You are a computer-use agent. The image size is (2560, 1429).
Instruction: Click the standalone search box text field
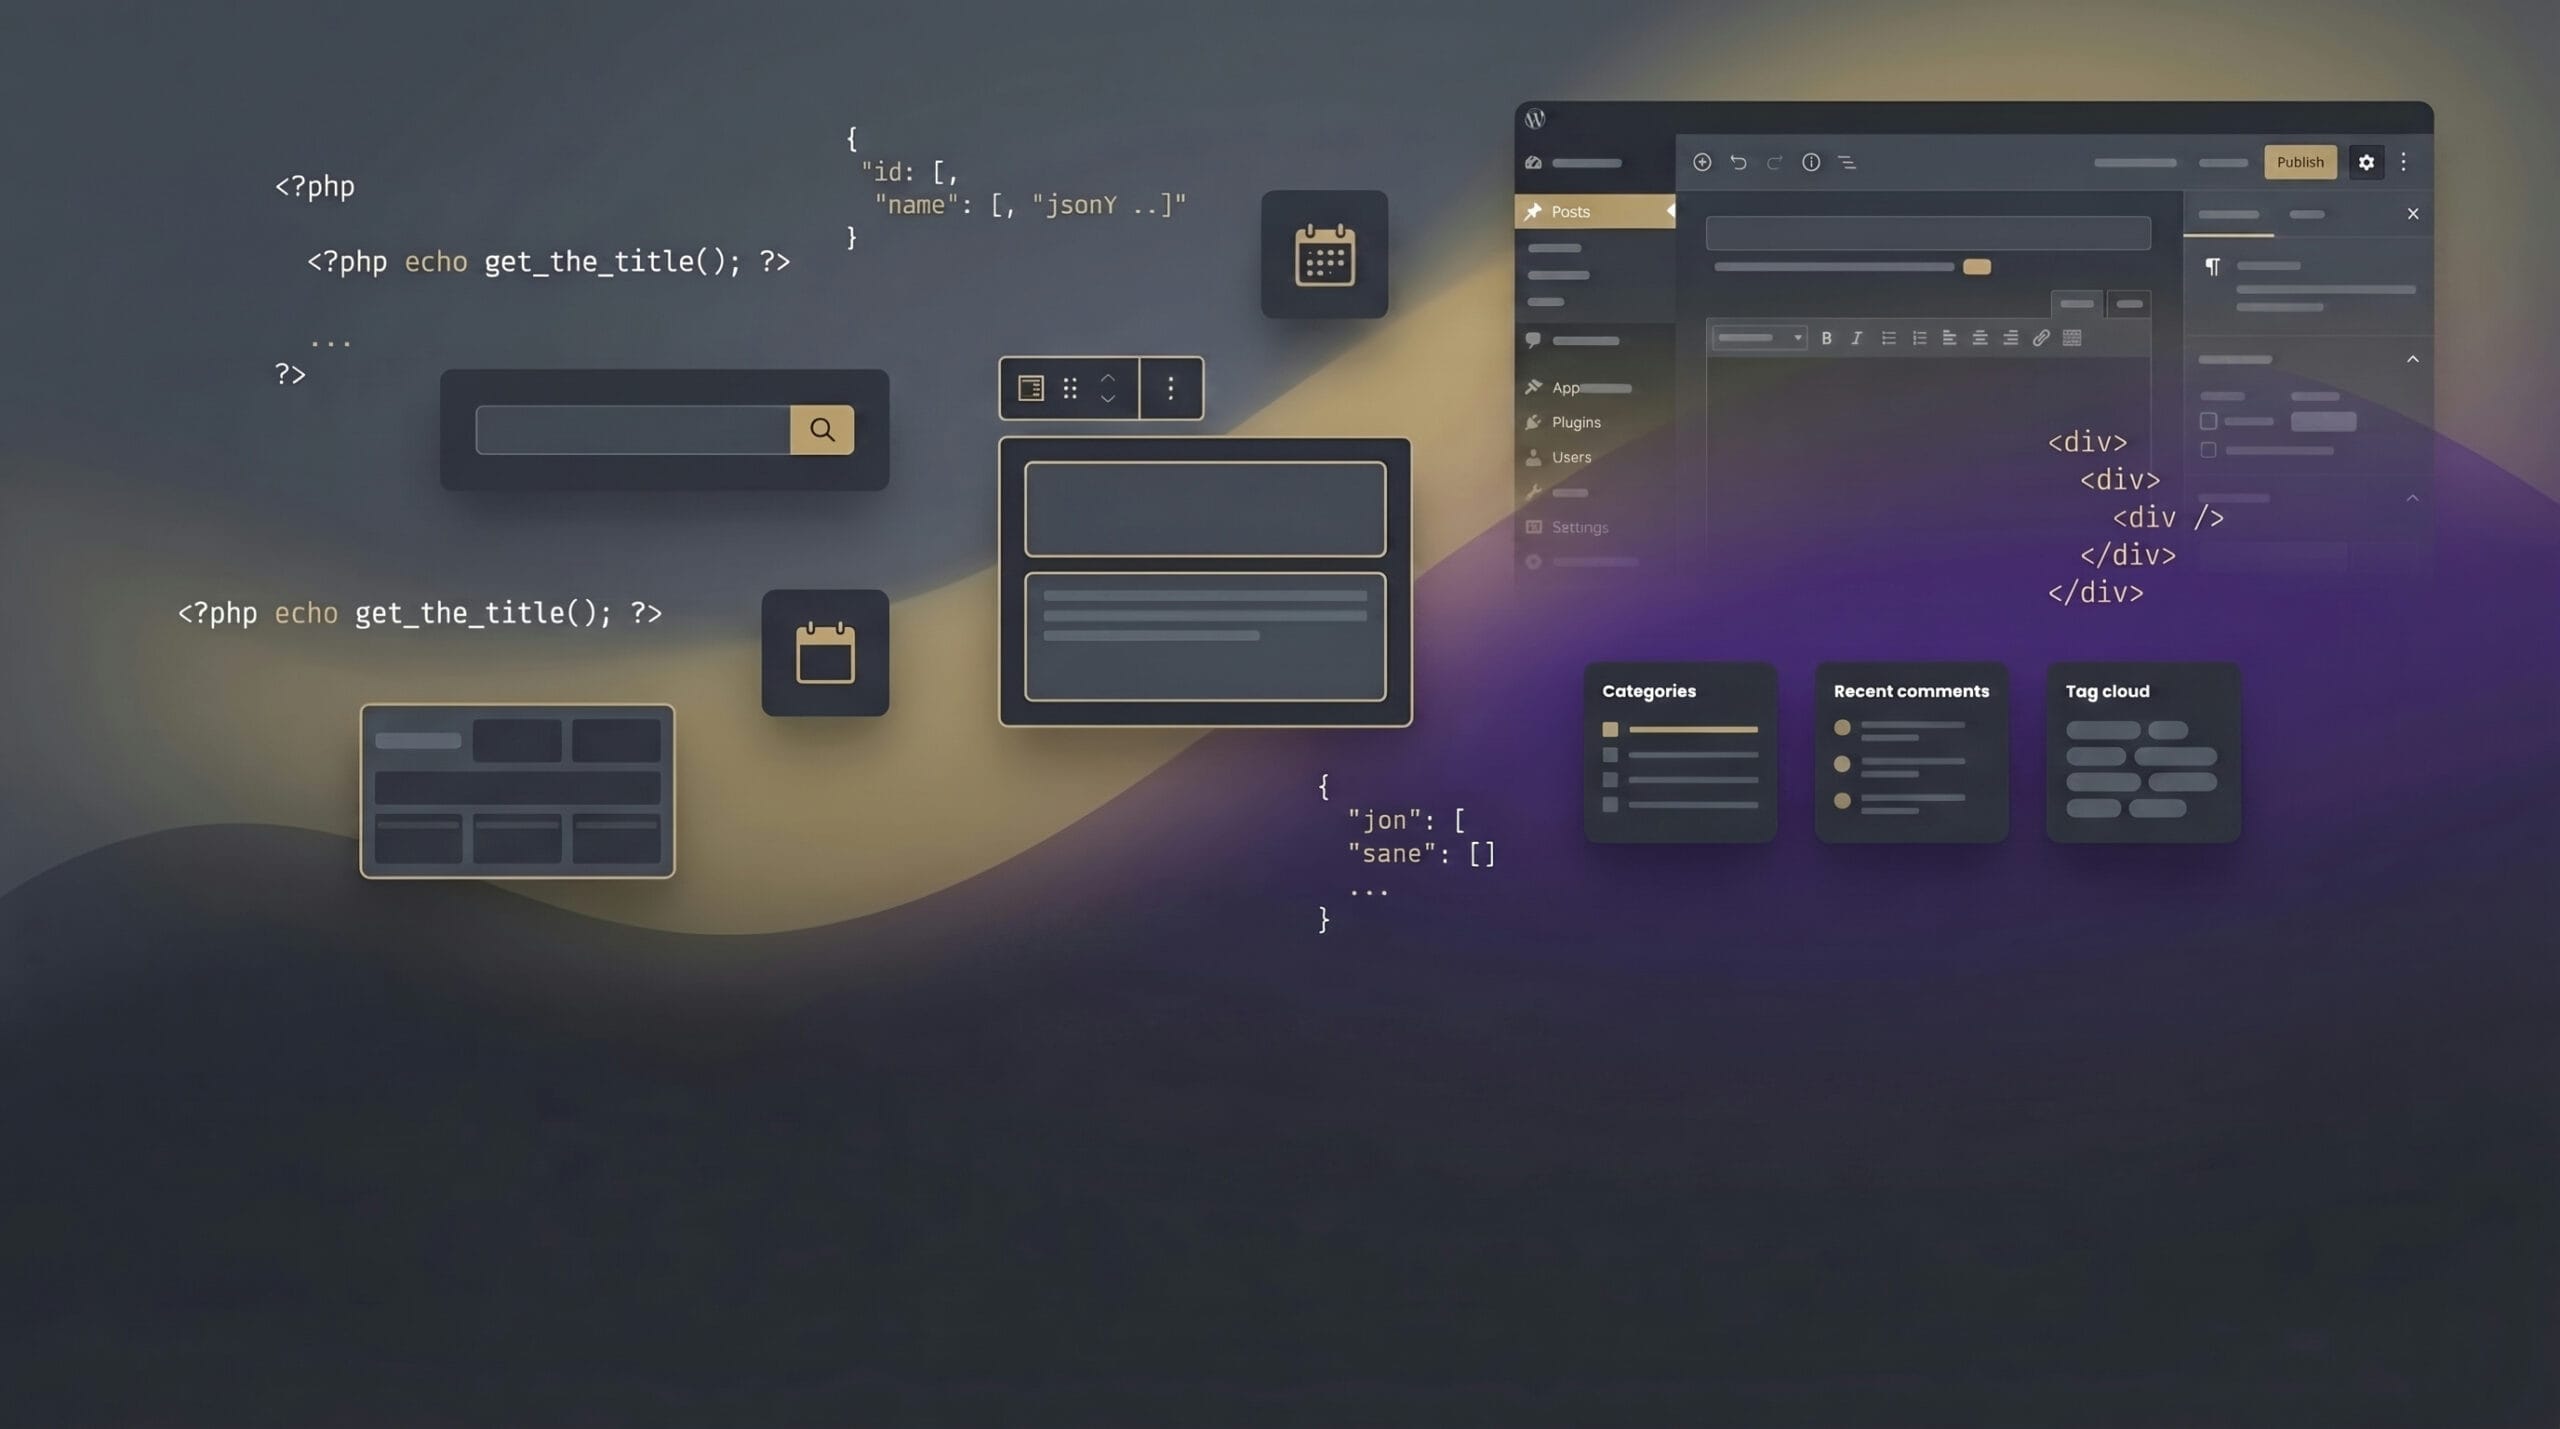(633, 430)
